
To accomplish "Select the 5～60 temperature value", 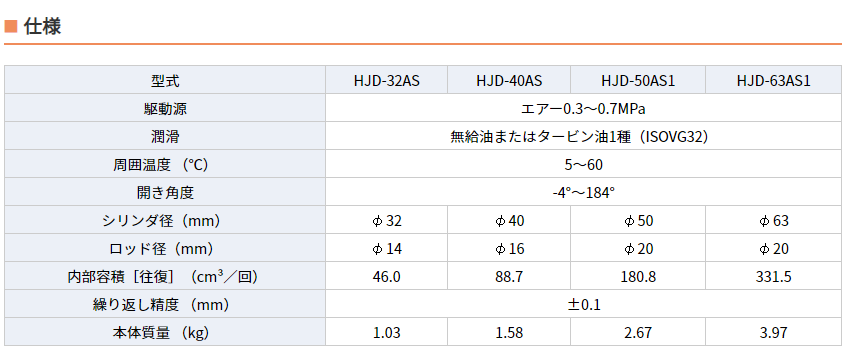I will pos(583,164).
